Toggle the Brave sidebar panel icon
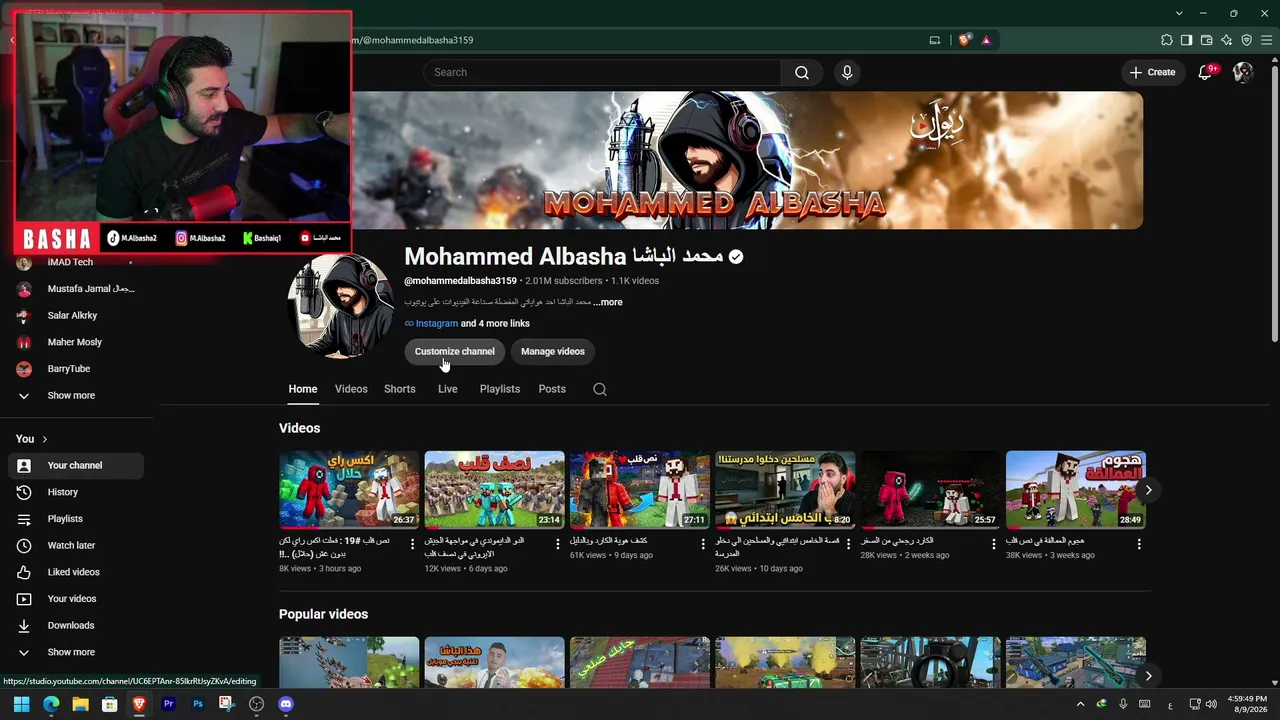This screenshot has width=1280, height=720. (1186, 40)
